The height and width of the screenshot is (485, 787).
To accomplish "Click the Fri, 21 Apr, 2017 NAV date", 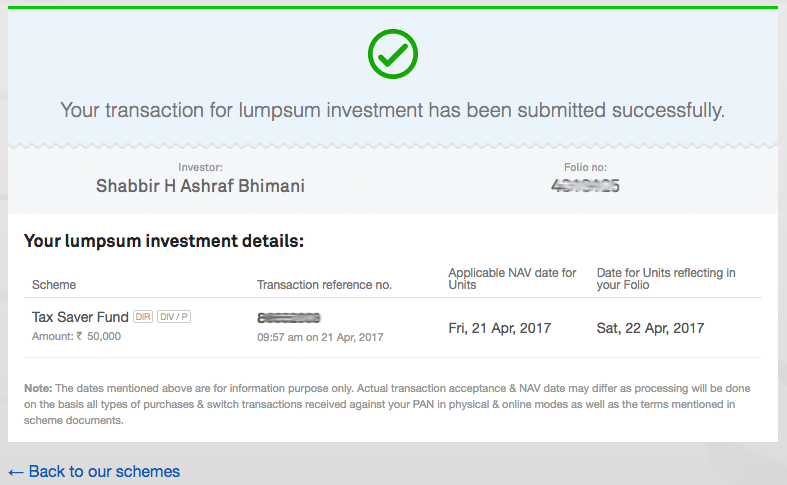I will point(500,328).
